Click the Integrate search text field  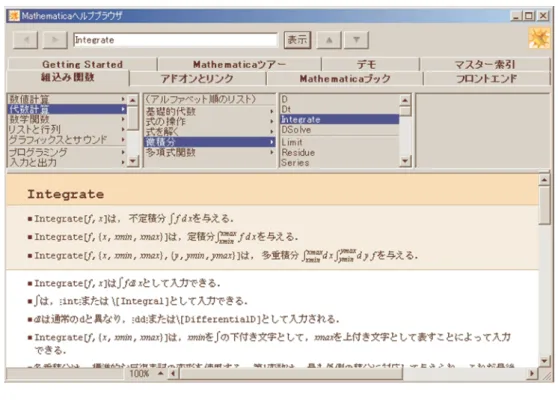click(x=175, y=40)
